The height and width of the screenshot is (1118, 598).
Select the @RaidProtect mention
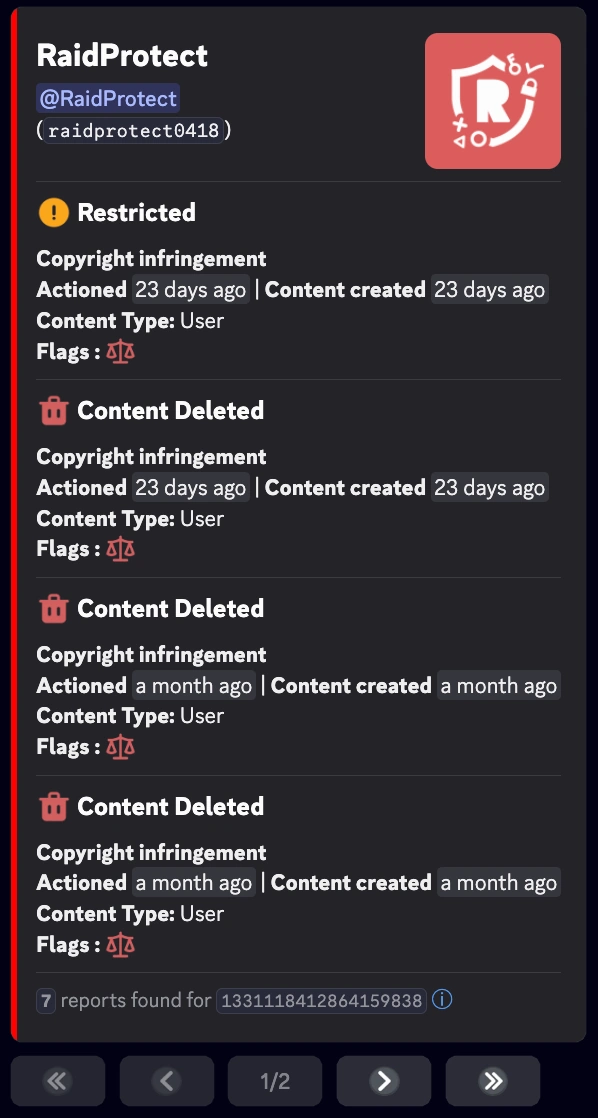[x=107, y=97]
